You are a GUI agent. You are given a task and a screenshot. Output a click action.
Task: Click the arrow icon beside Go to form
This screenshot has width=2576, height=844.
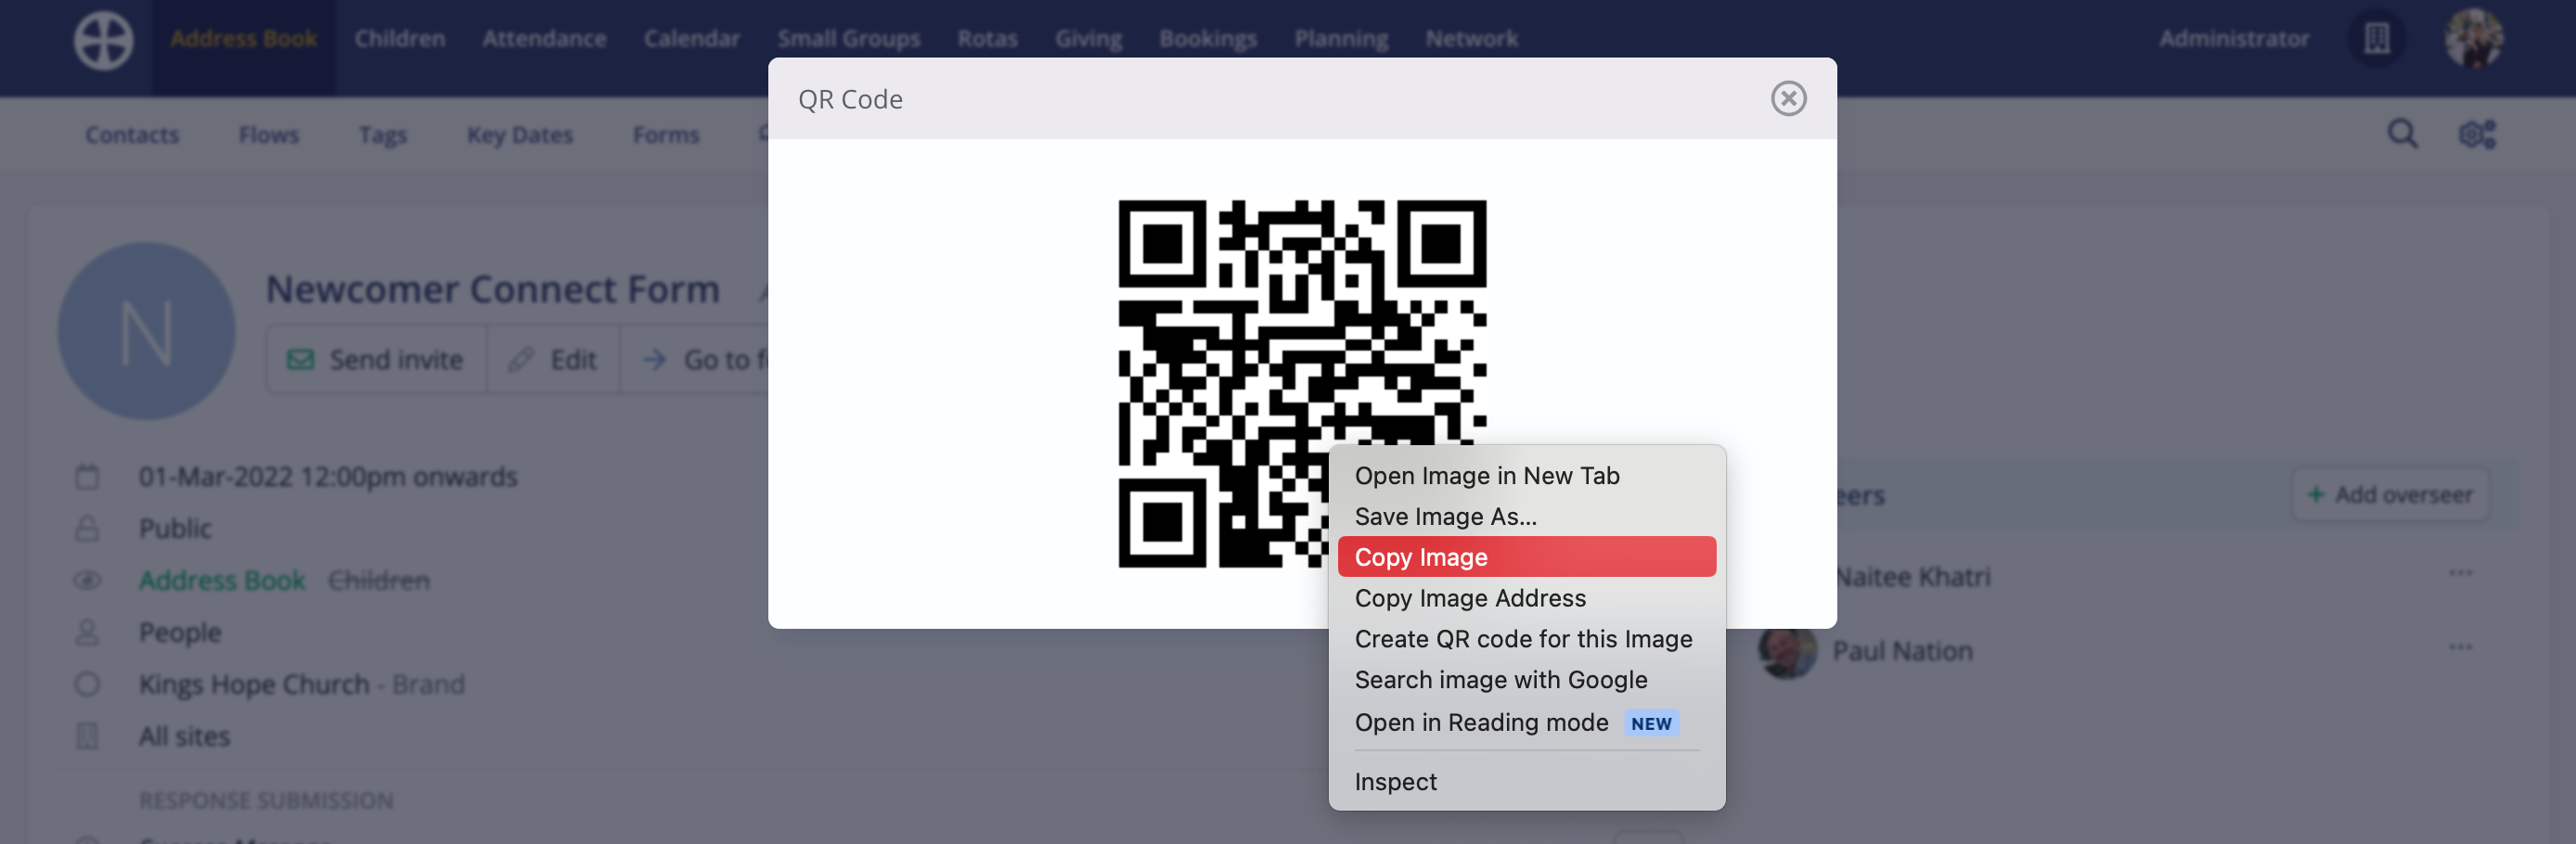pyautogui.click(x=654, y=359)
